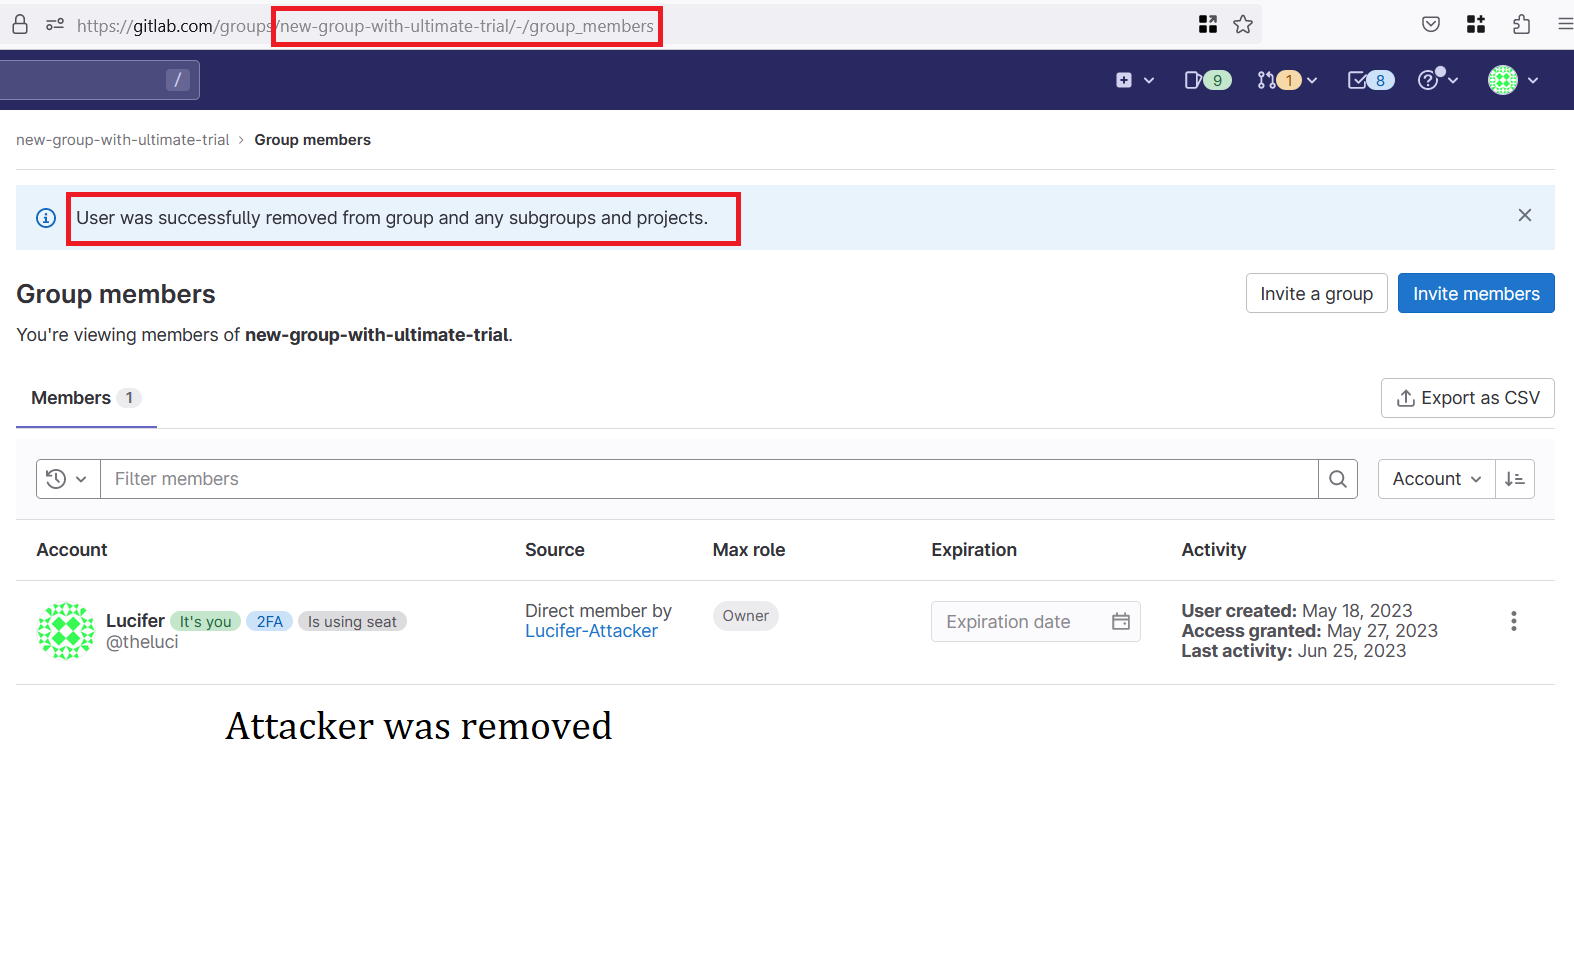Click the Export as CSV button
Screen dimensions: 1574x968
tap(1467, 398)
